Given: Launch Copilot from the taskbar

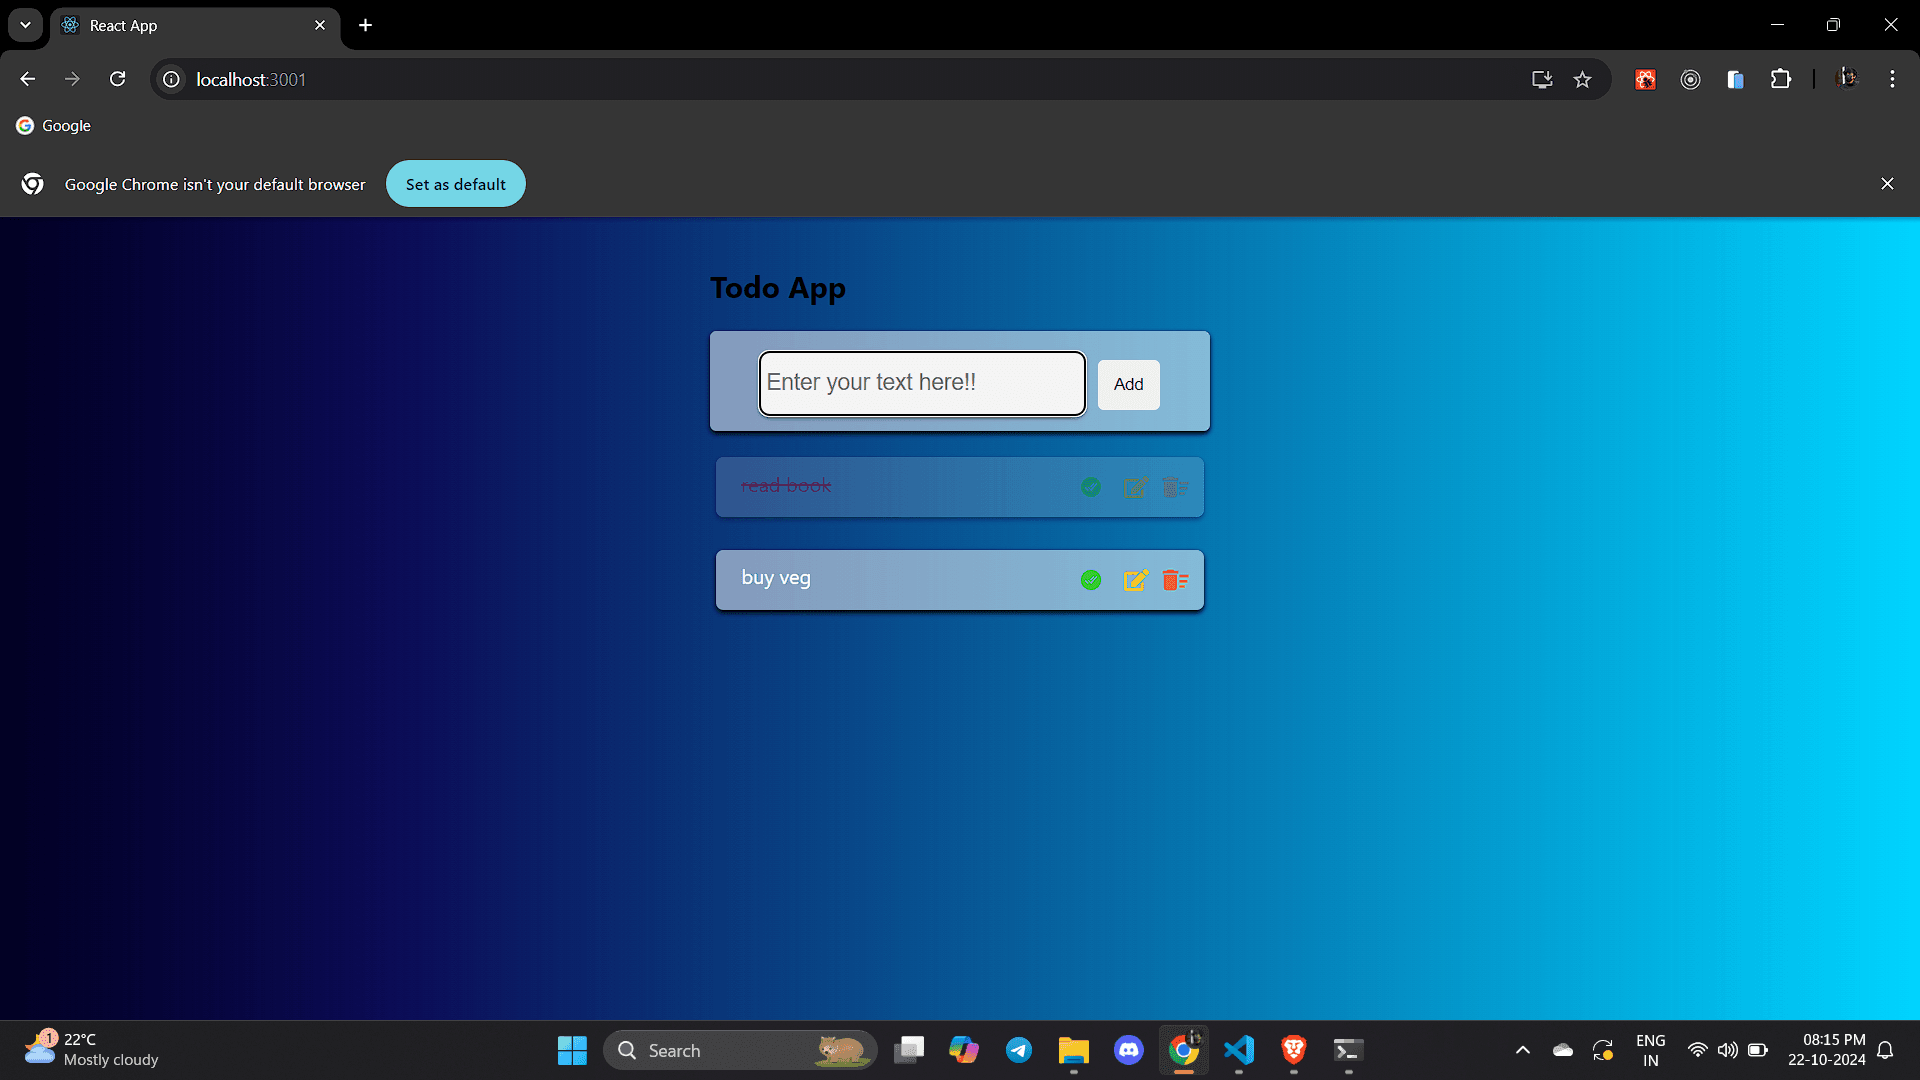Looking at the screenshot, I should click(x=964, y=1050).
